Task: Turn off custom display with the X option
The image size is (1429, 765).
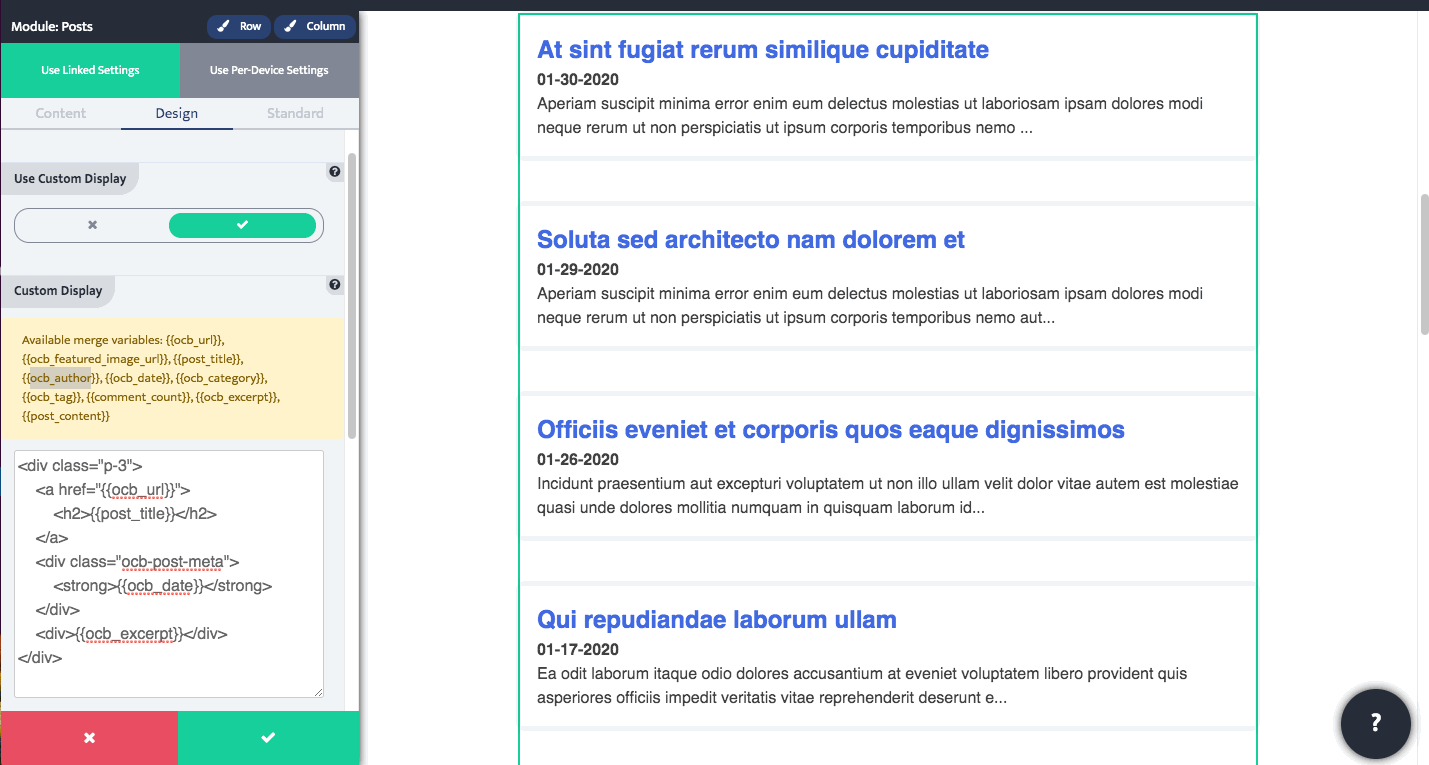Action: (92, 225)
